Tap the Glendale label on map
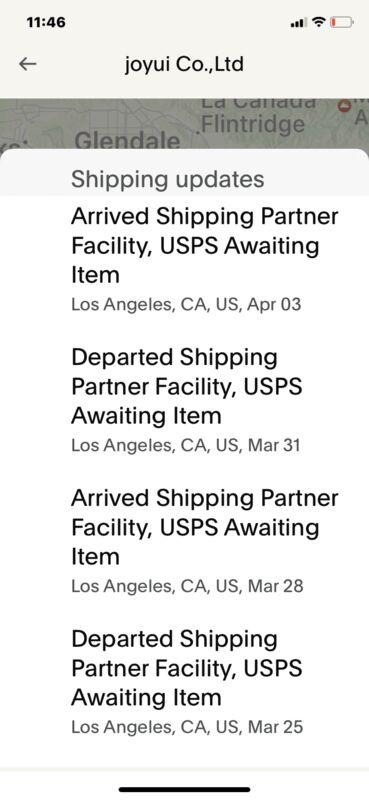Screen dimensions: 369x800 pos(127,140)
